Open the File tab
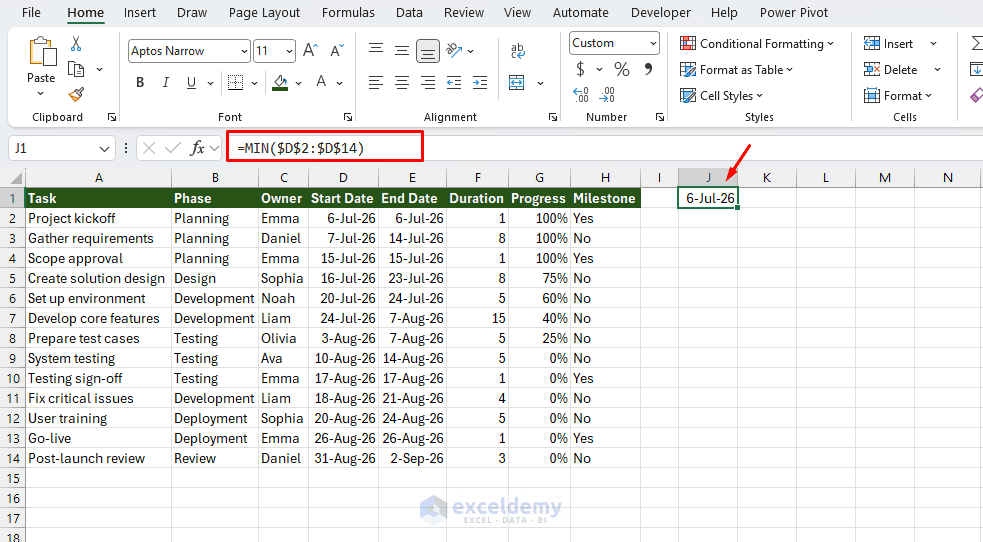This screenshot has height=542, width=983. pyautogui.click(x=31, y=13)
